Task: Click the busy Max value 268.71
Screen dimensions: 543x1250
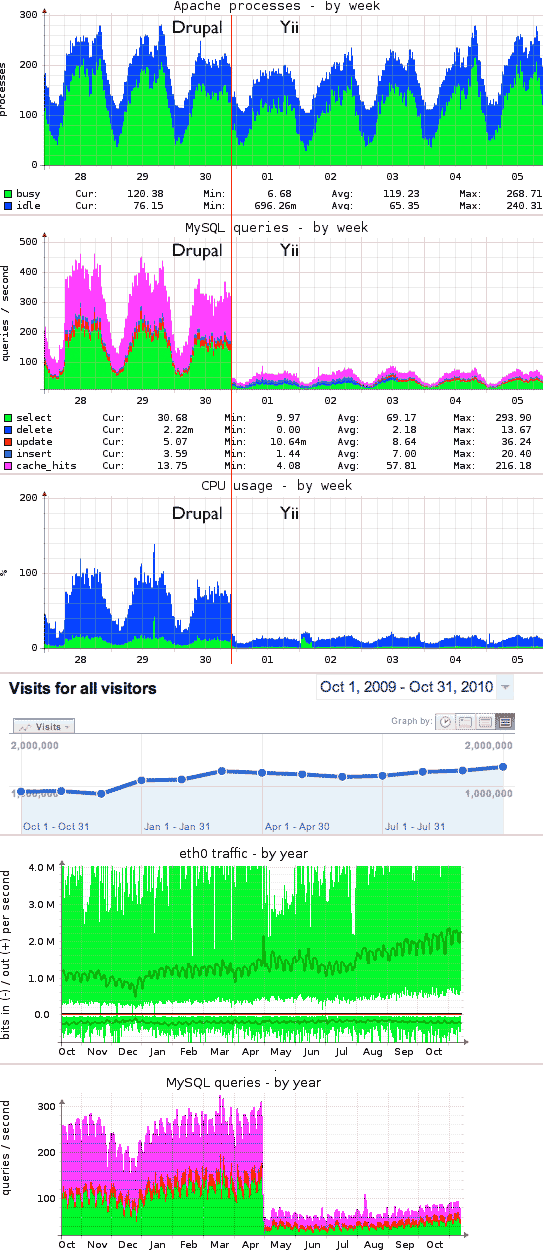Action: click(522, 193)
